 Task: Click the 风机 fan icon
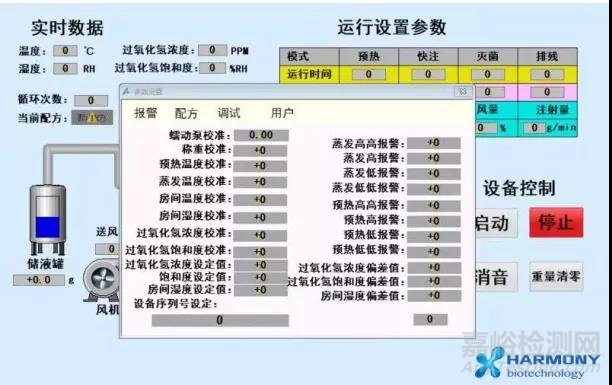[x=102, y=280]
